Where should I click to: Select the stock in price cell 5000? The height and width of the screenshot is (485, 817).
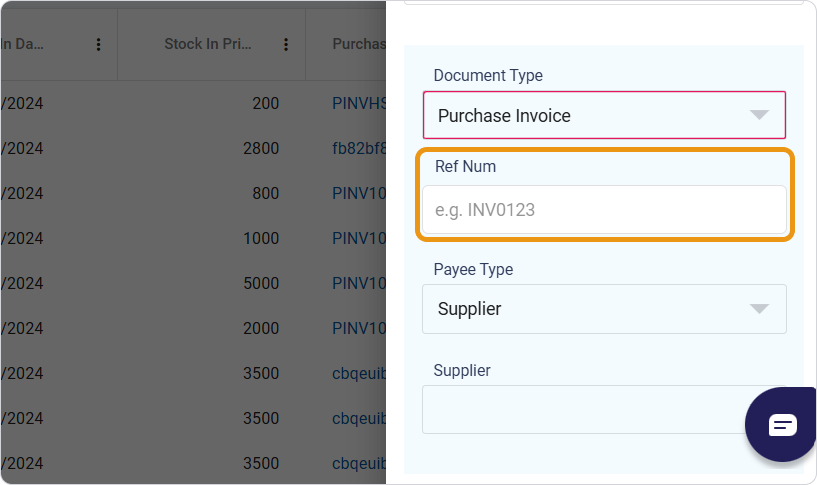(x=261, y=283)
